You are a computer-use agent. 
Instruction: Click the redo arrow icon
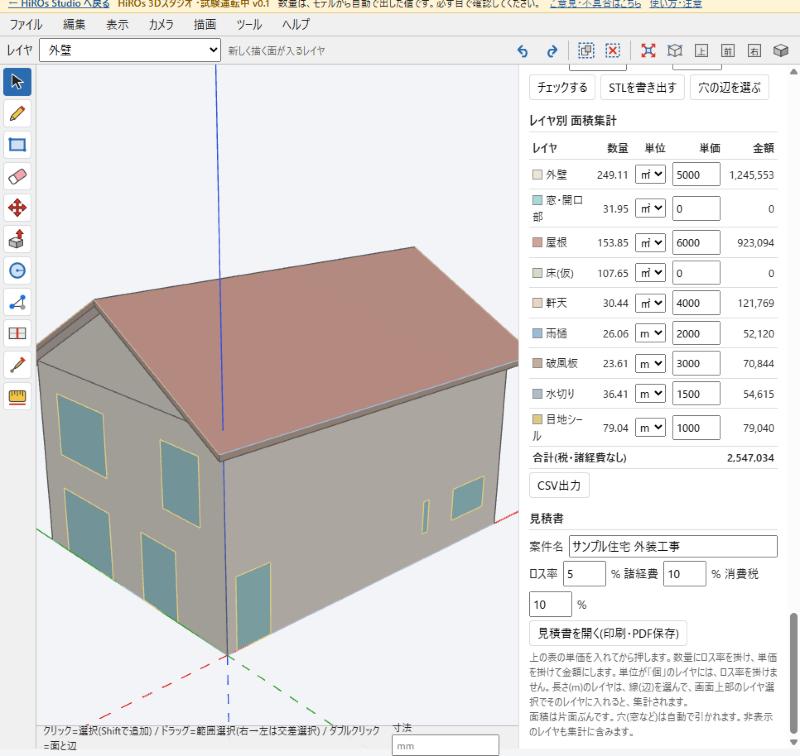tap(552, 51)
